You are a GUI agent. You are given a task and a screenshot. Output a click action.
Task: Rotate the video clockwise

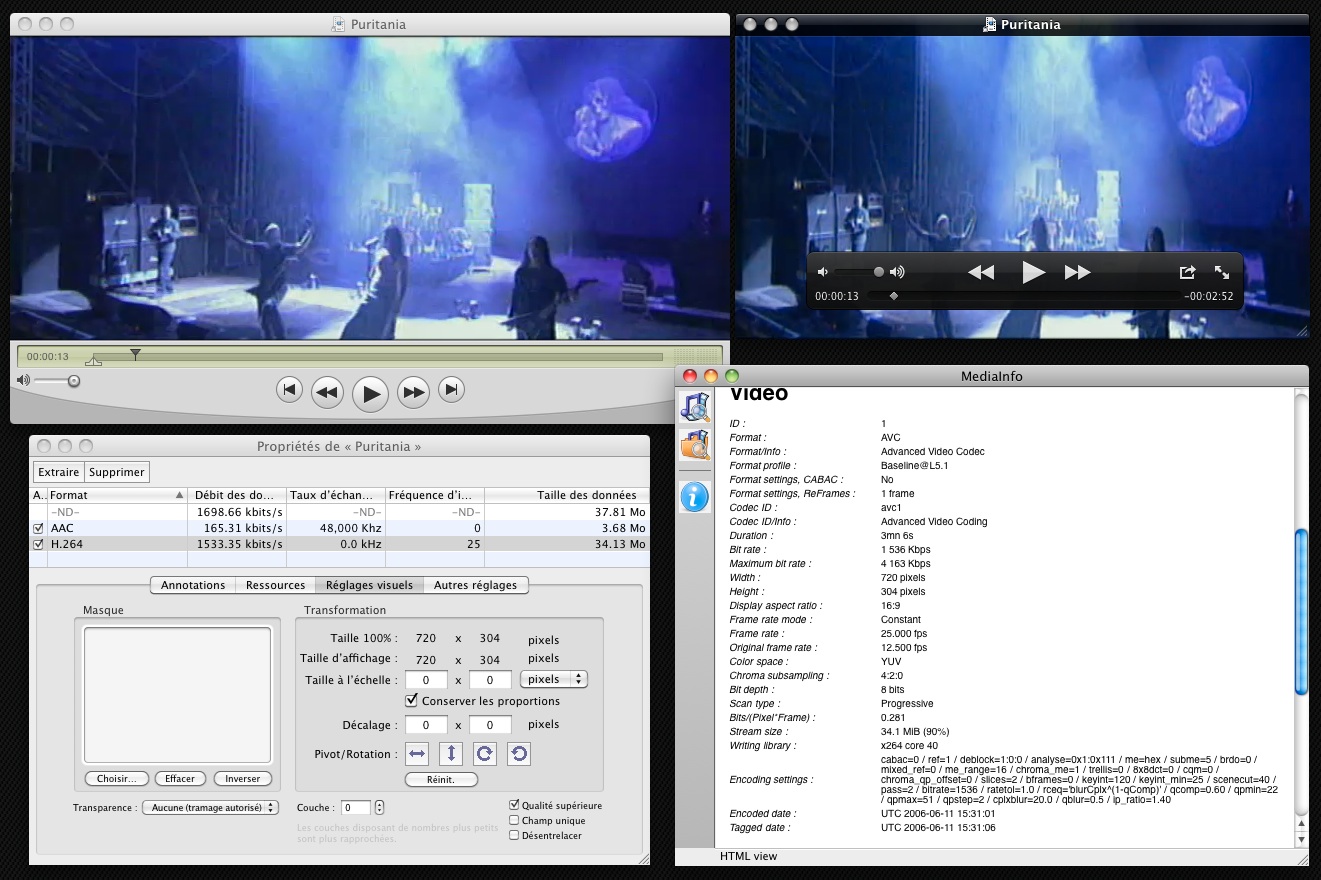pyautogui.click(x=484, y=754)
